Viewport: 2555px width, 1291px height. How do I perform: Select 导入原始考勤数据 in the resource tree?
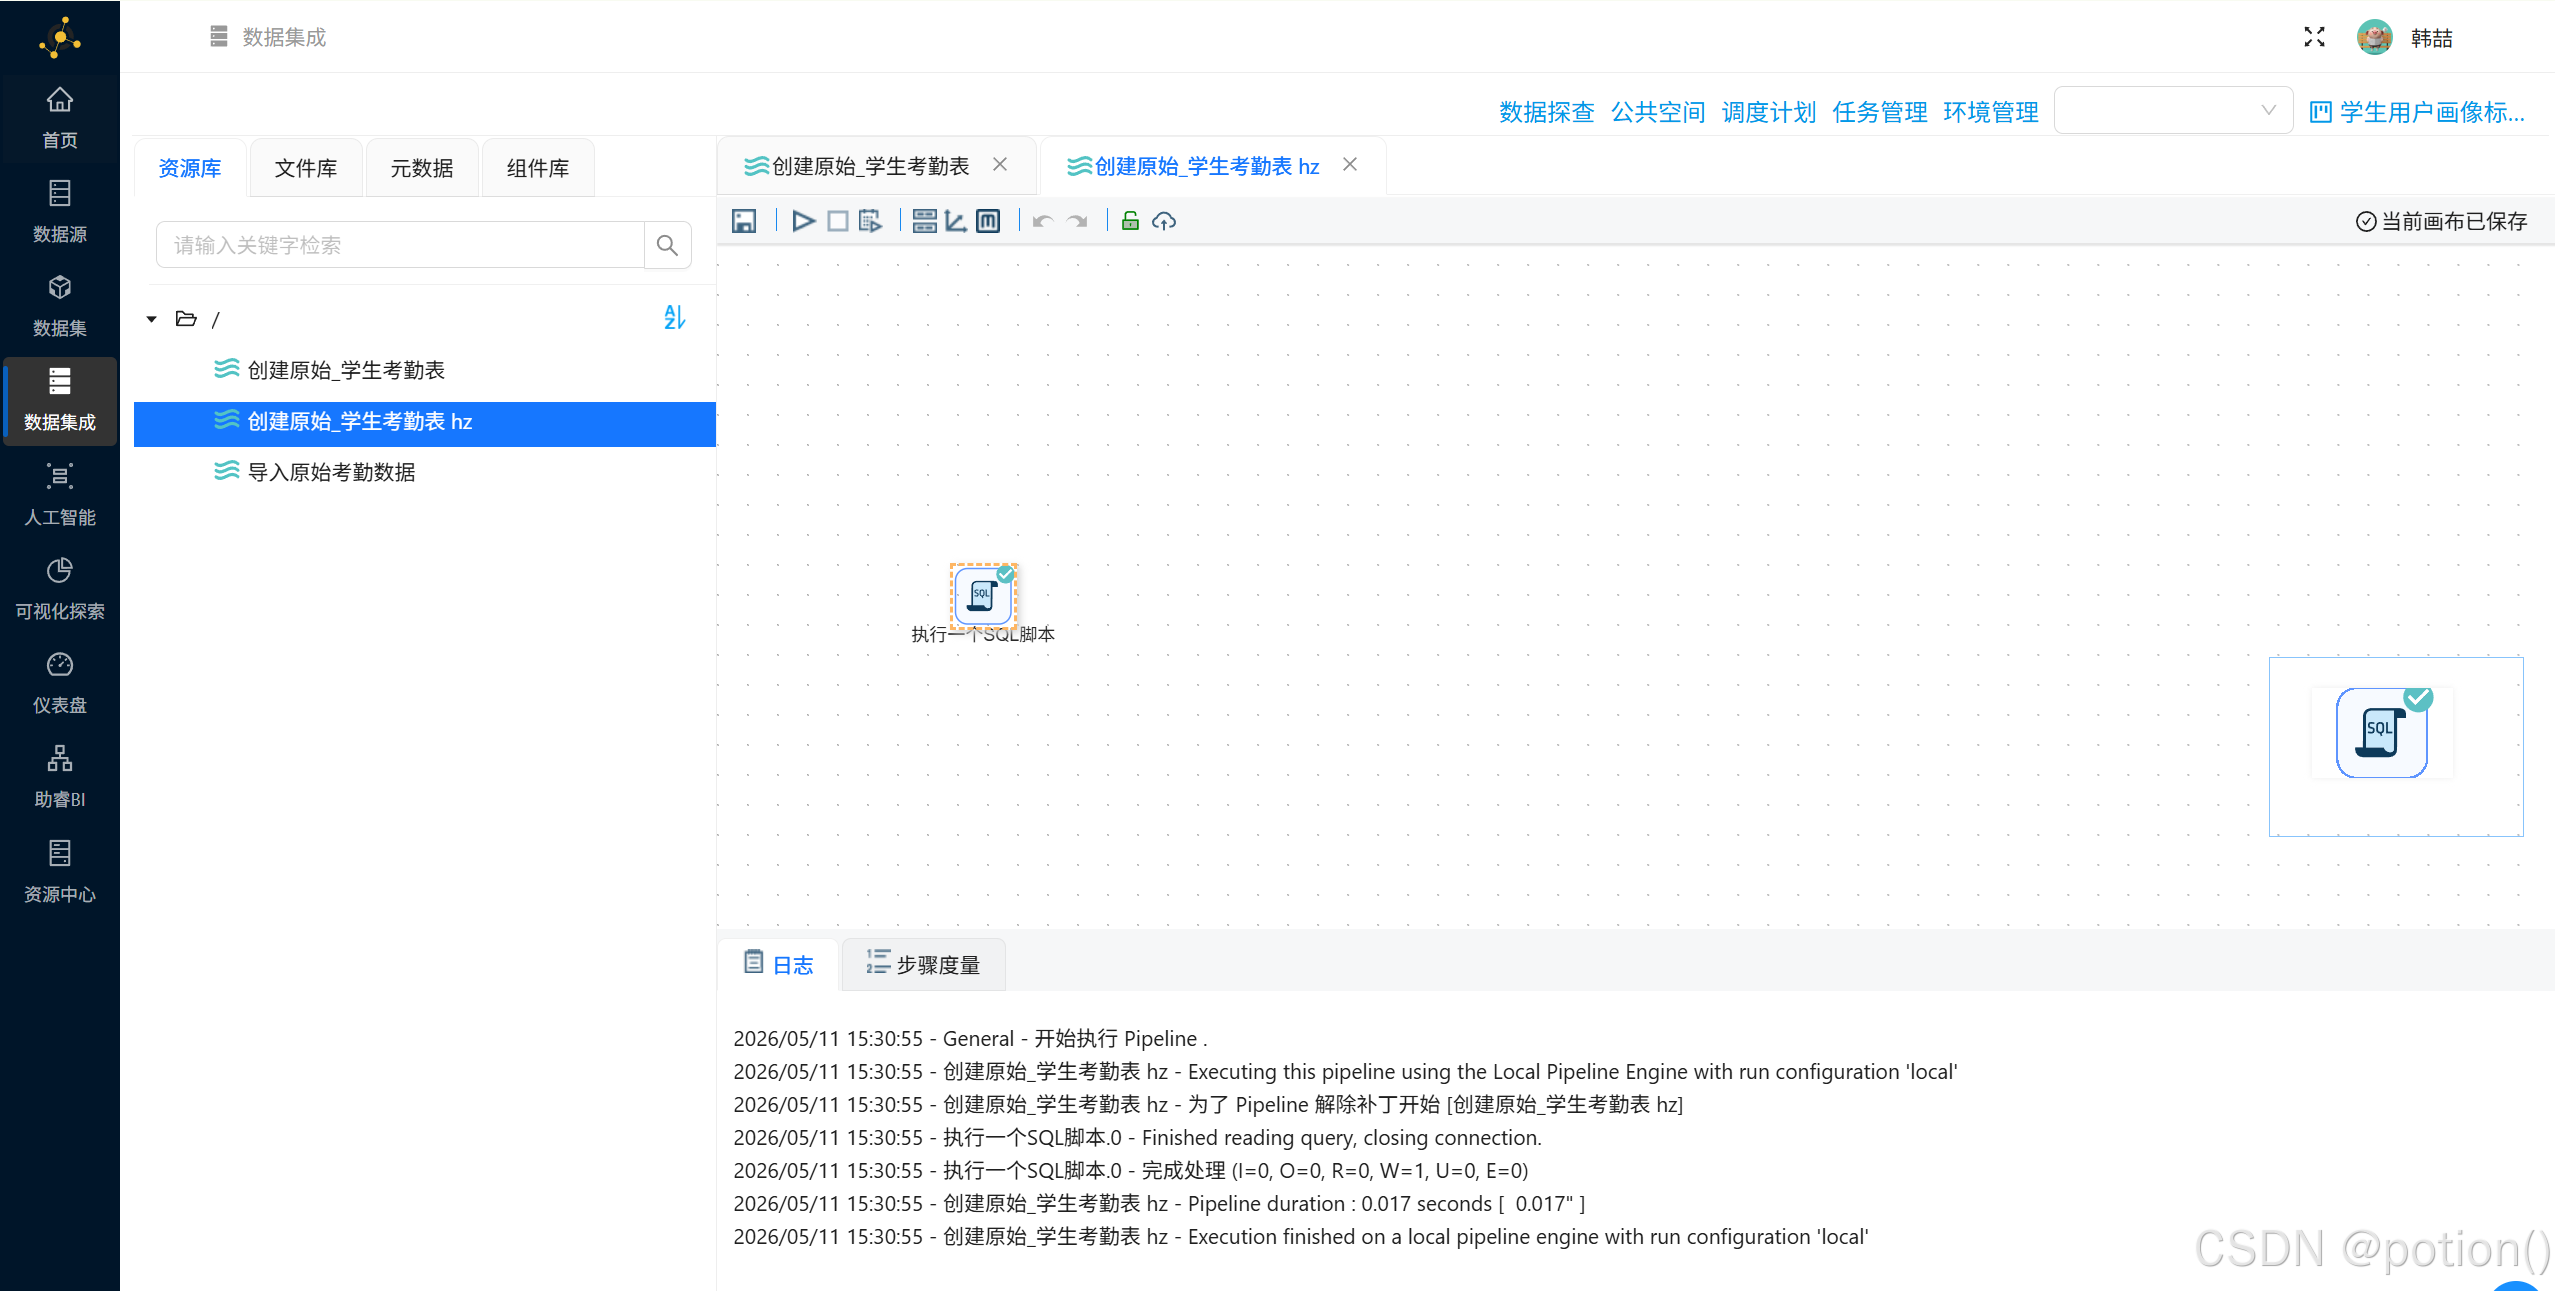coord(425,472)
